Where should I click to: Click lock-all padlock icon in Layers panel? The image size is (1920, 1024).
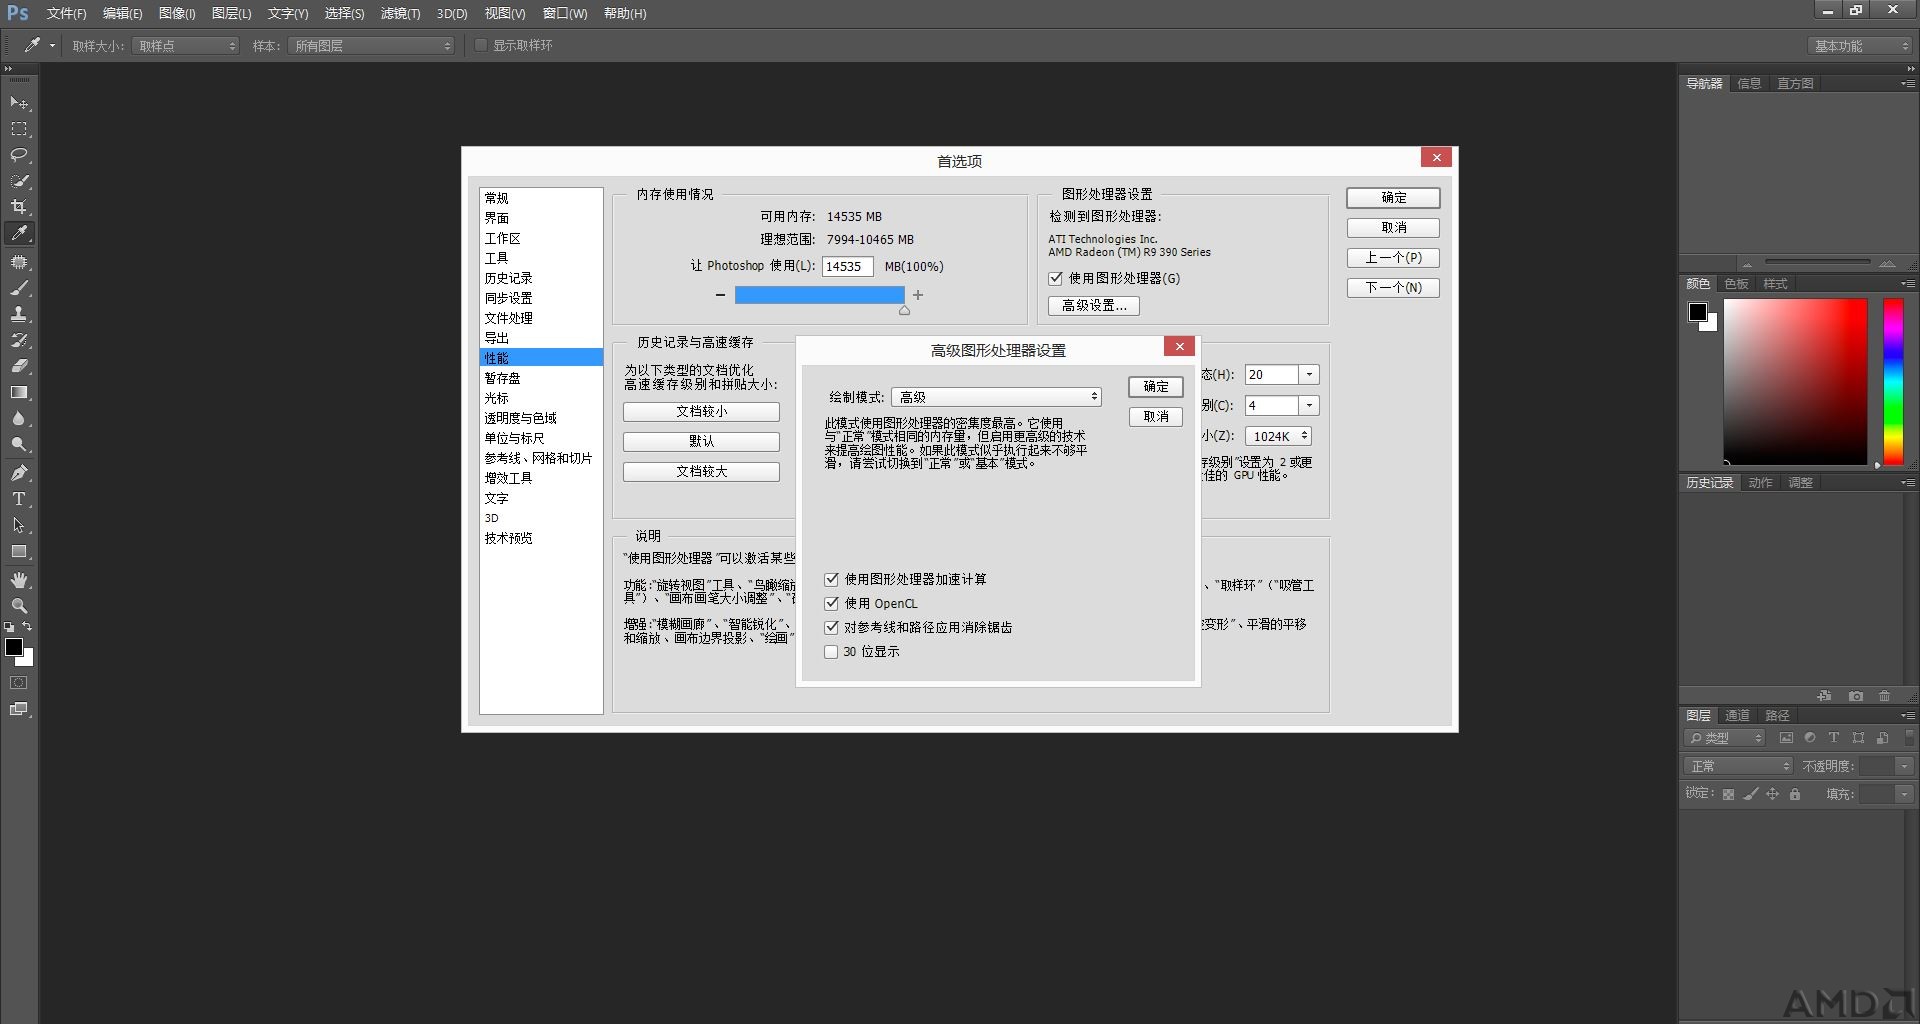pos(1795,794)
